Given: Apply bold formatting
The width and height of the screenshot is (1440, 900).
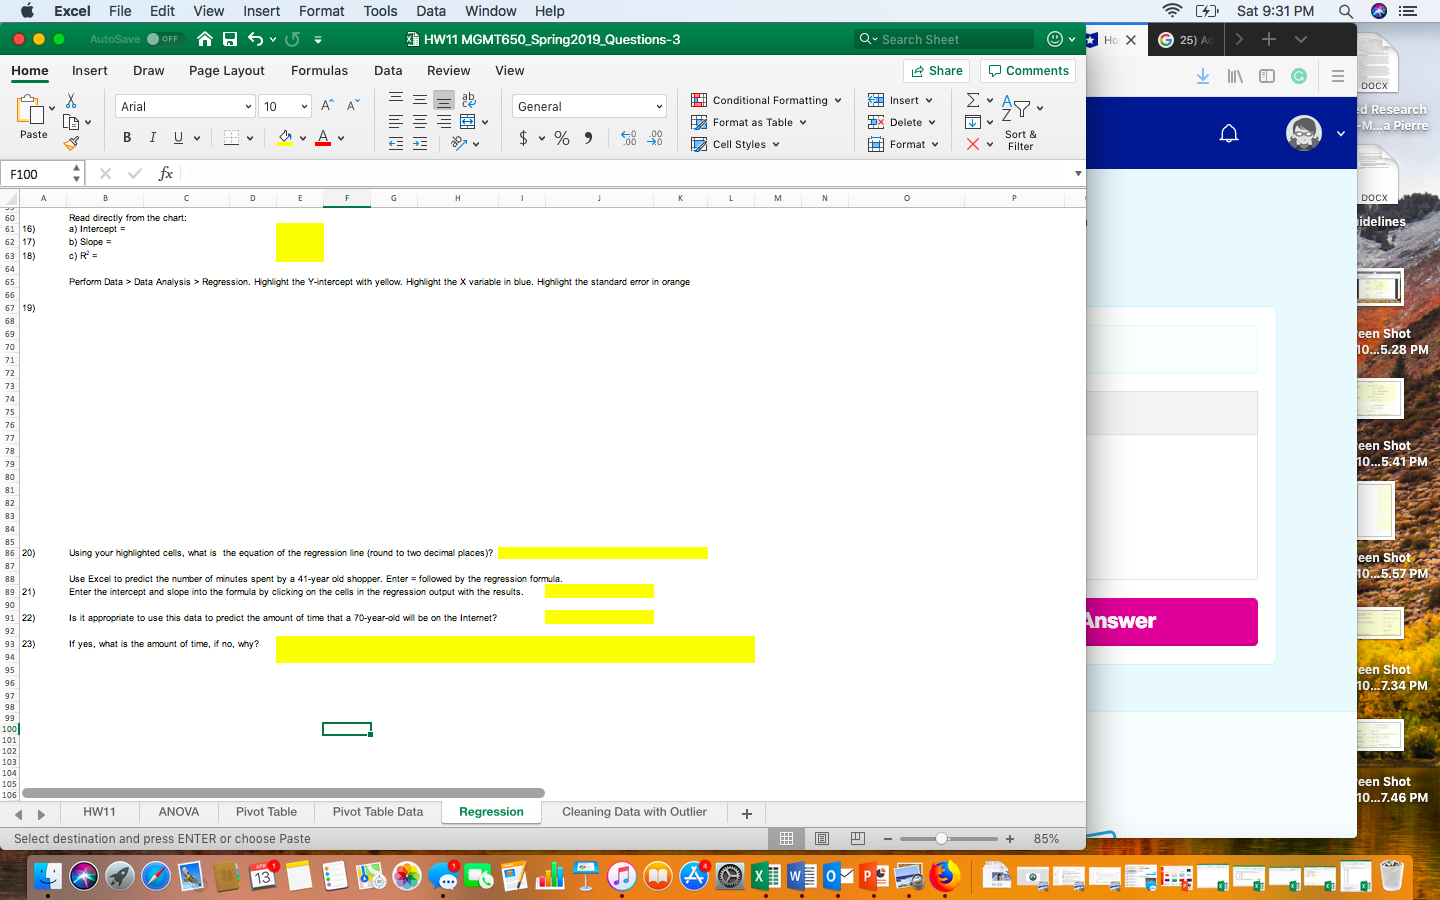Looking at the screenshot, I should [126, 135].
